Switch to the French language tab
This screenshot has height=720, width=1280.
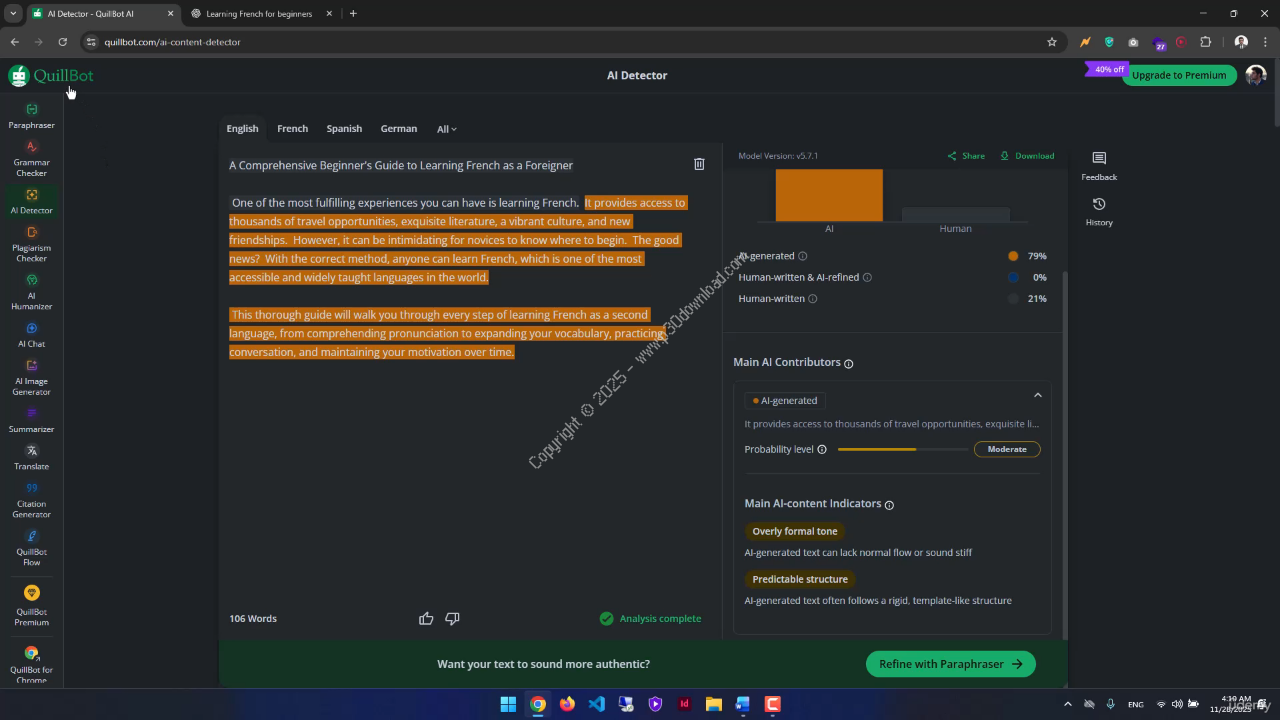[292, 129]
